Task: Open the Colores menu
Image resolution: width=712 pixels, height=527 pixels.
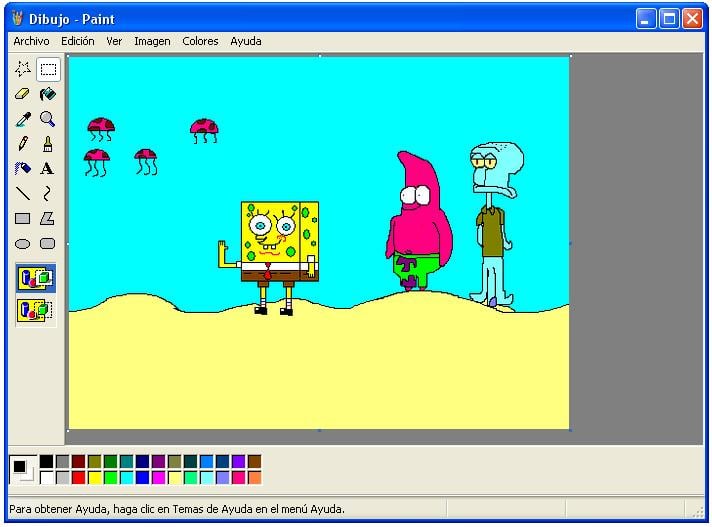Action: pos(200,41)
